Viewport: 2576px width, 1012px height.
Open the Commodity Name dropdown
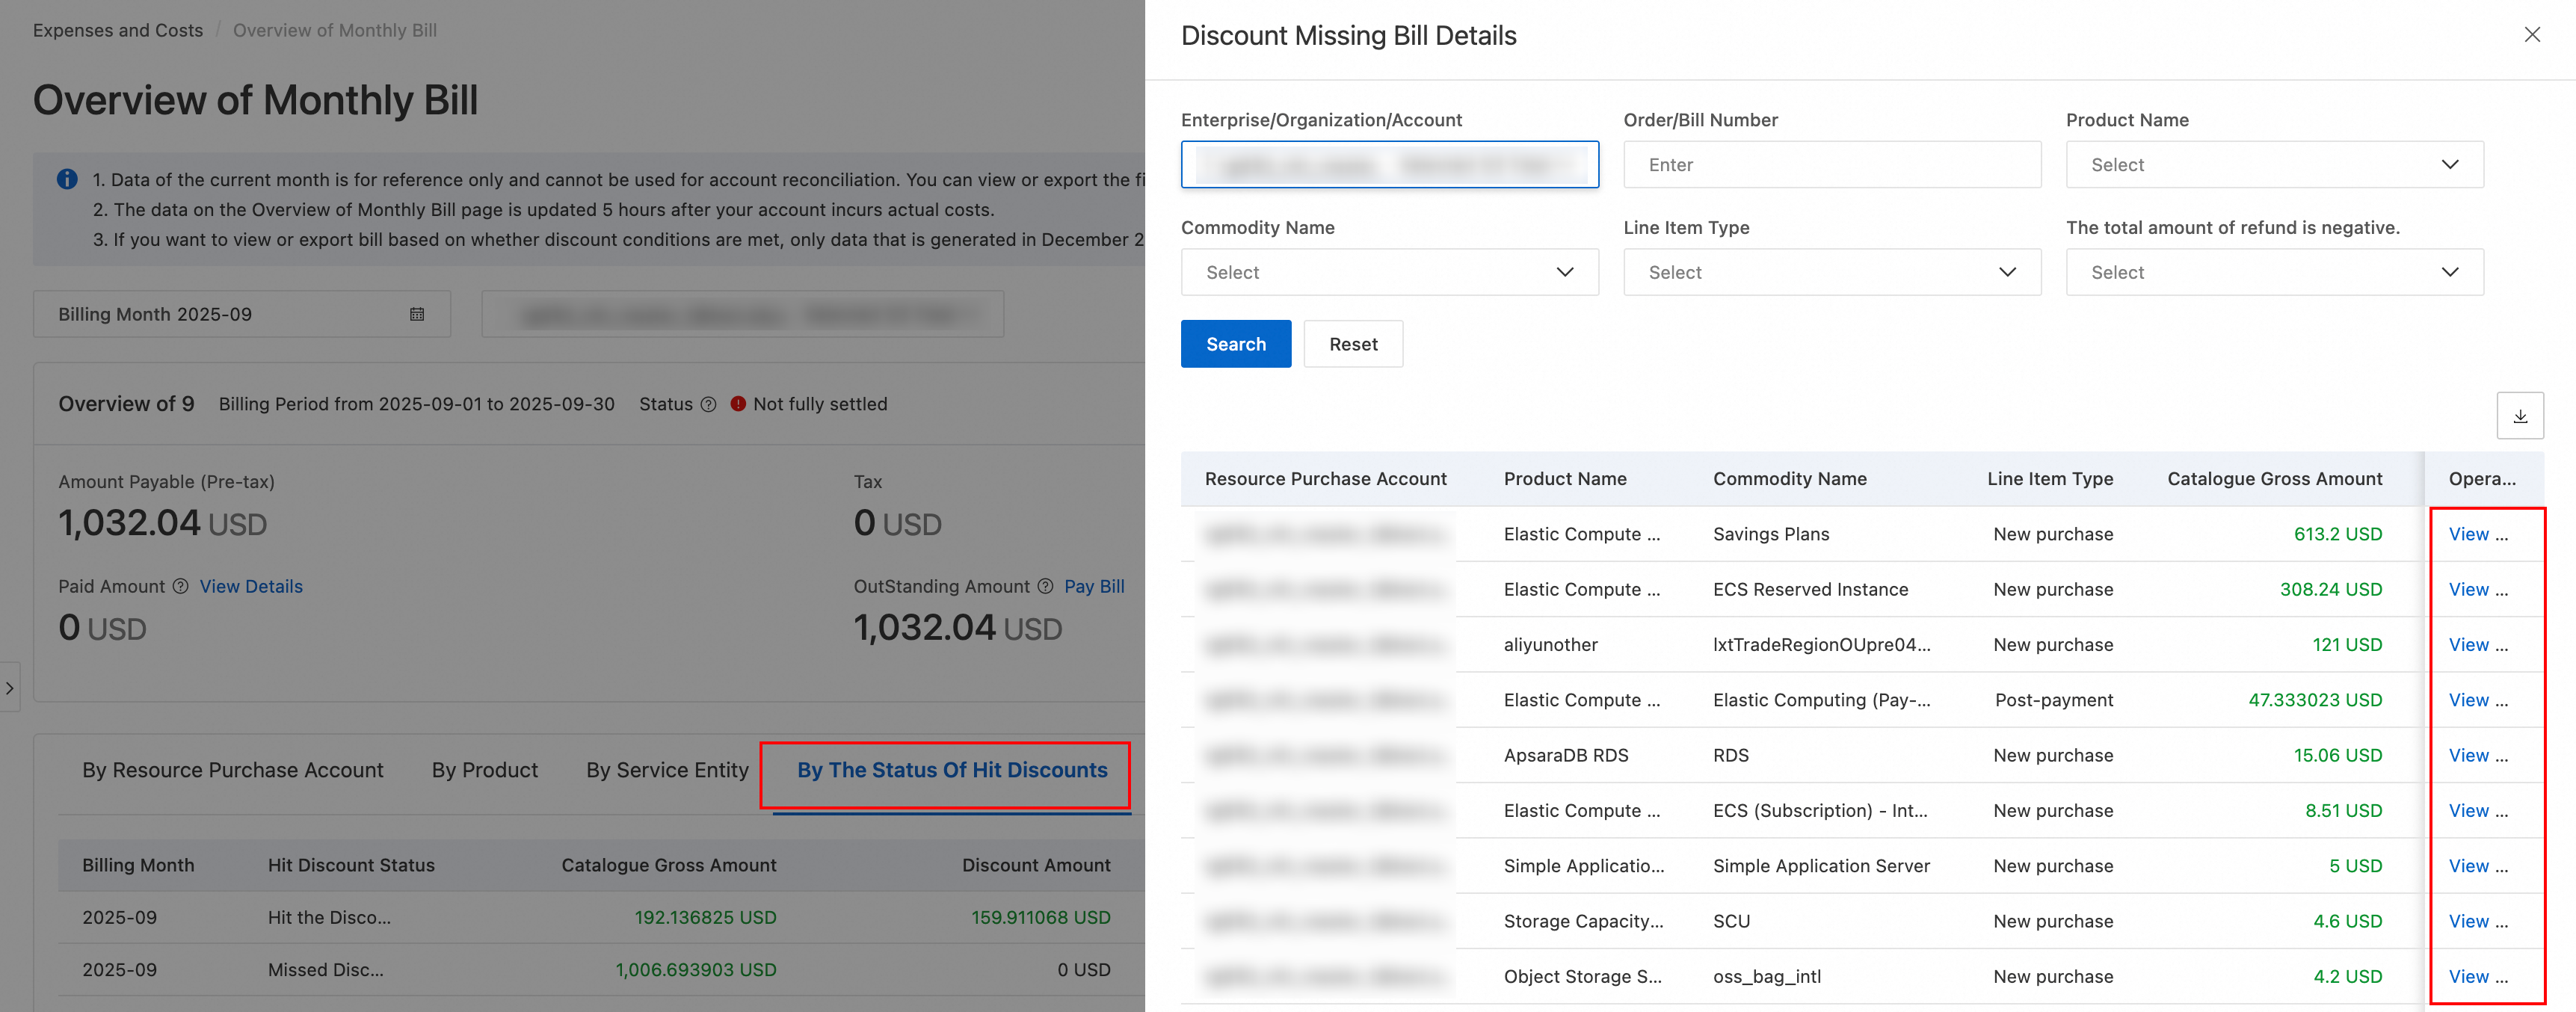pos(1389,272)
